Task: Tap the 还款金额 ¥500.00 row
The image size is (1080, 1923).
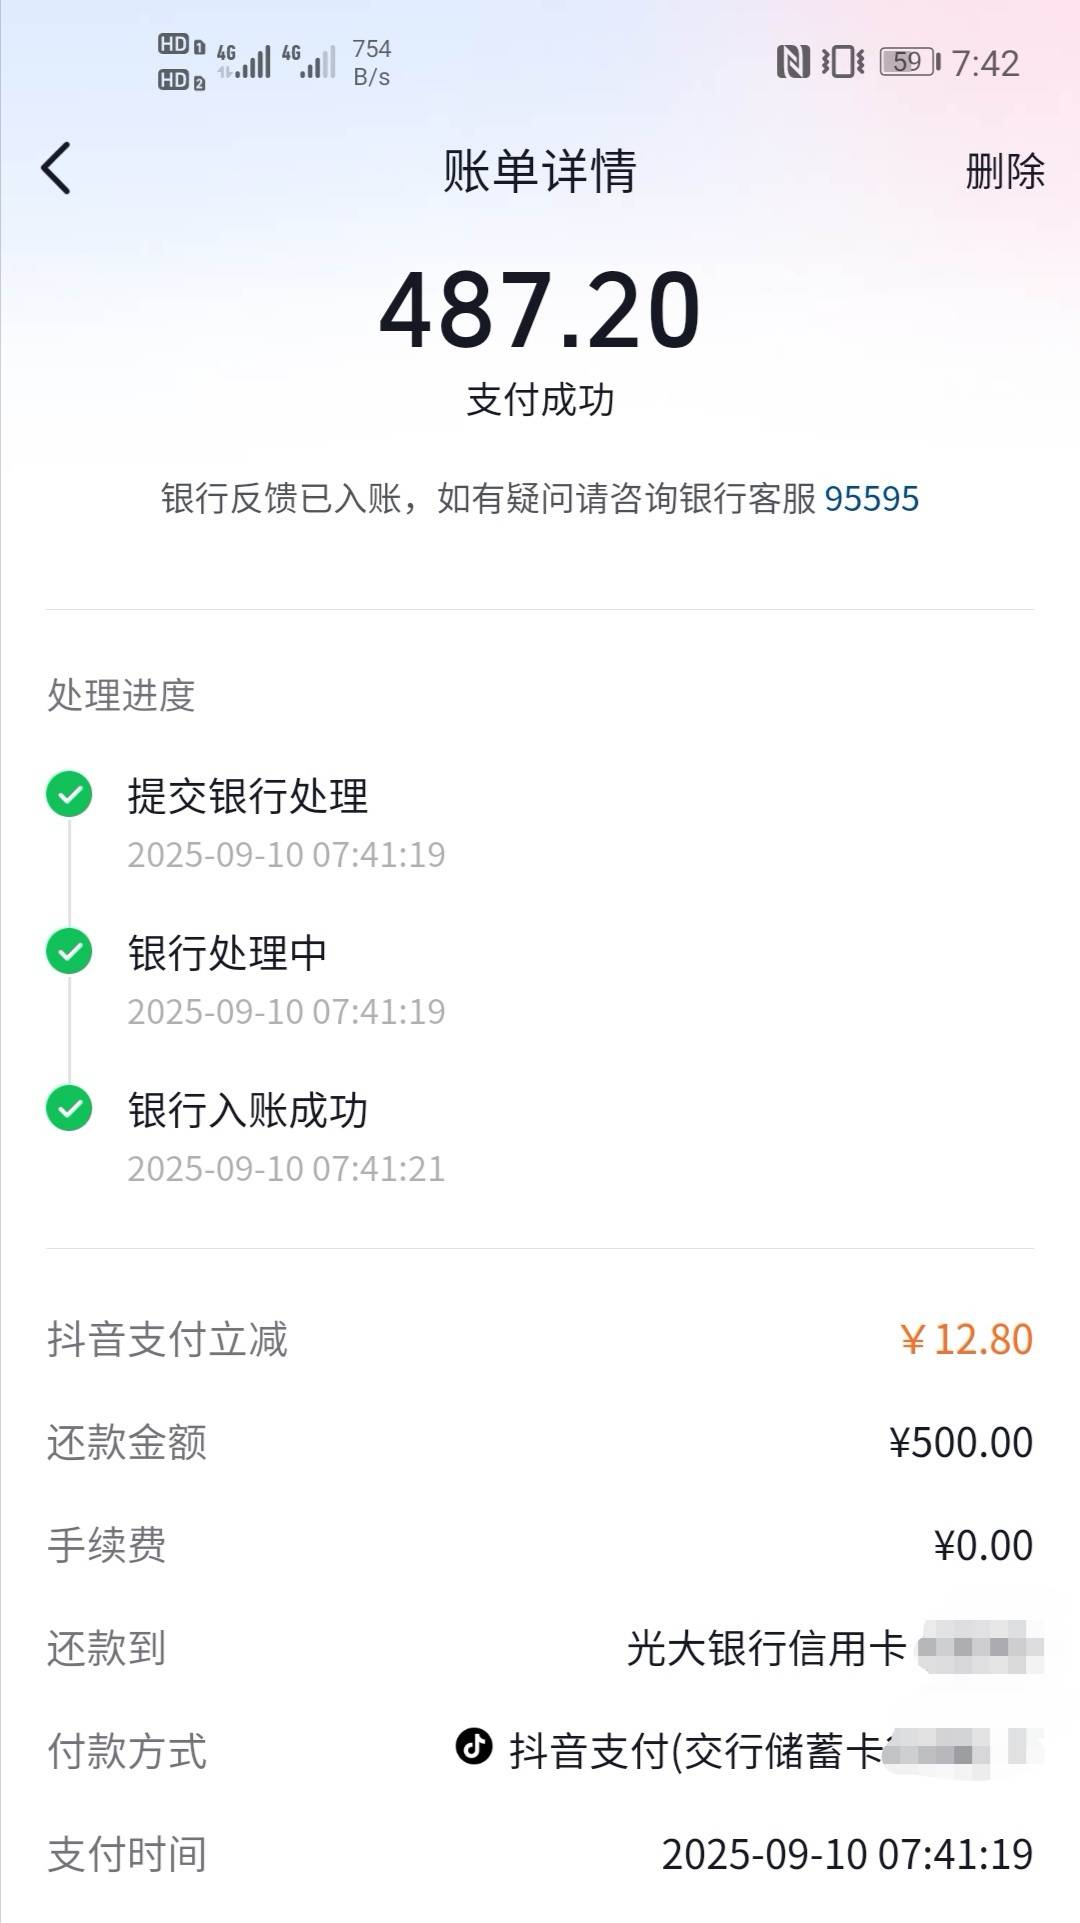Action: tap(540, 1442)
